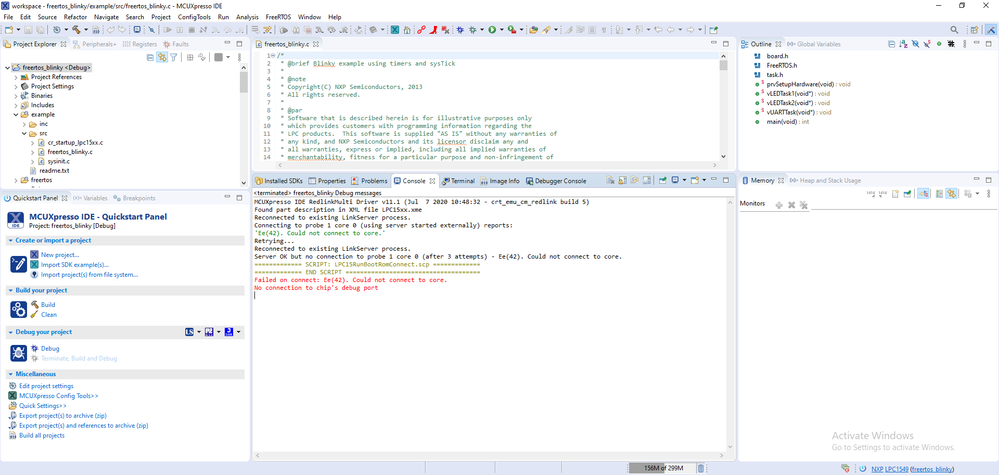
Task: Click the Clean link in Quickstart Panel
Action: point(48,315)
